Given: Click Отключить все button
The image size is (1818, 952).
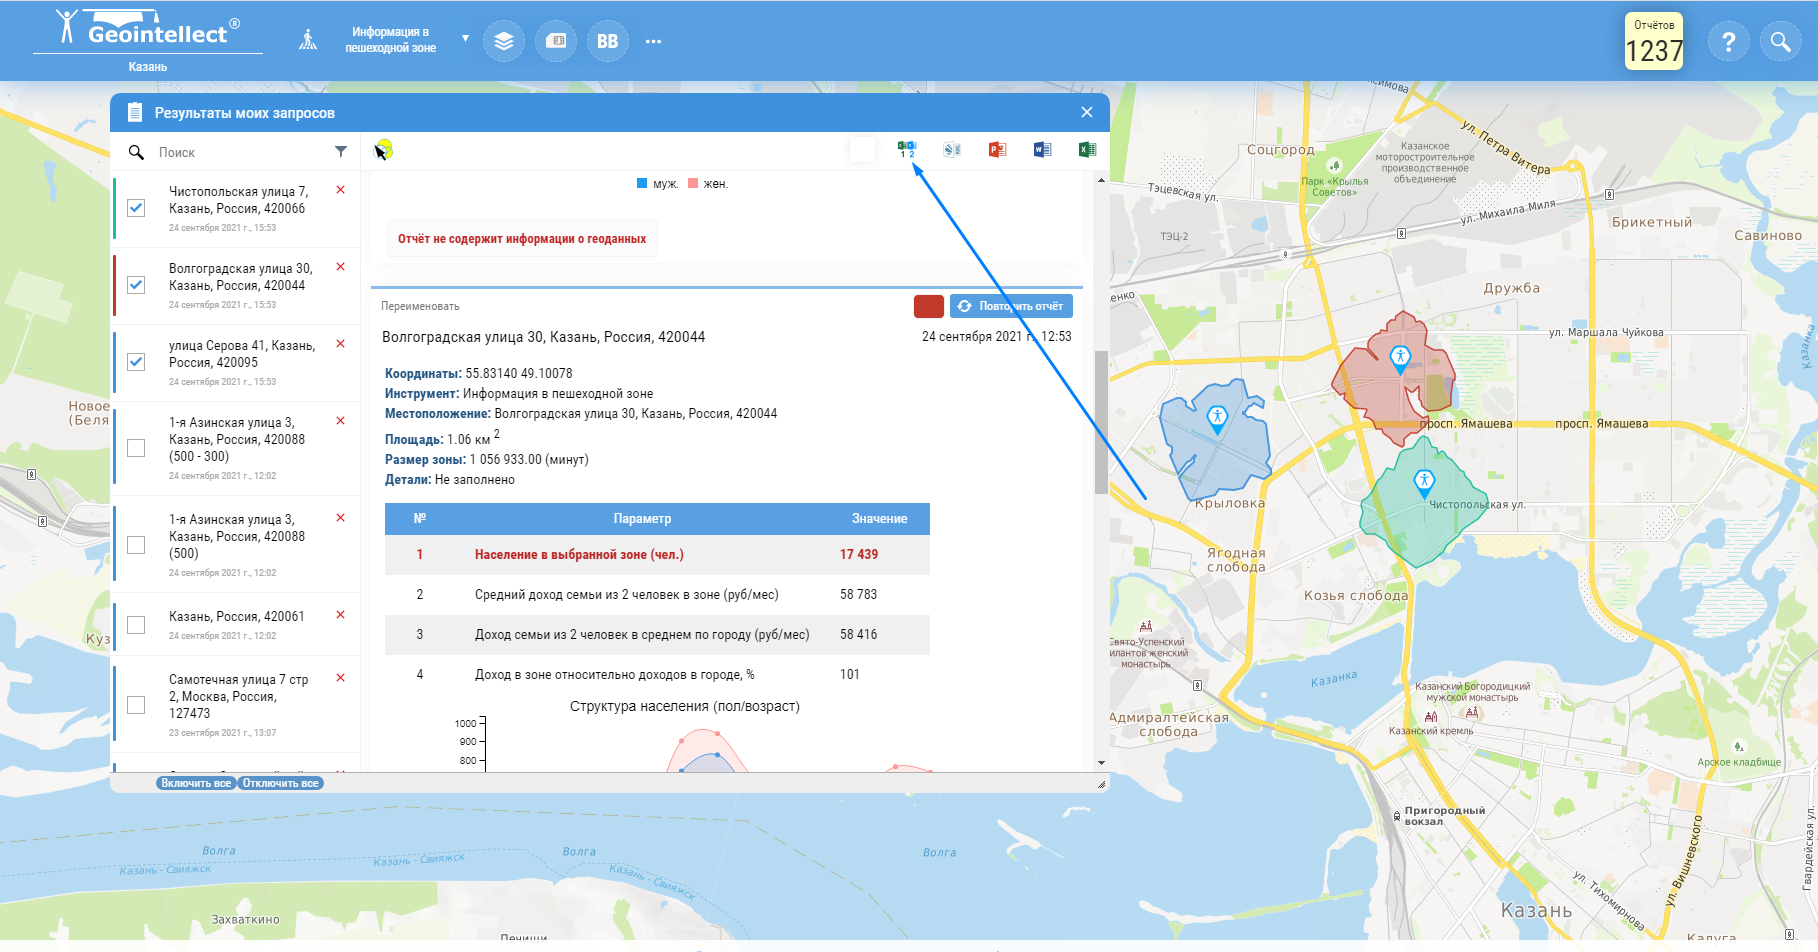Looking at the screenshot, I should tap(280, 783).
